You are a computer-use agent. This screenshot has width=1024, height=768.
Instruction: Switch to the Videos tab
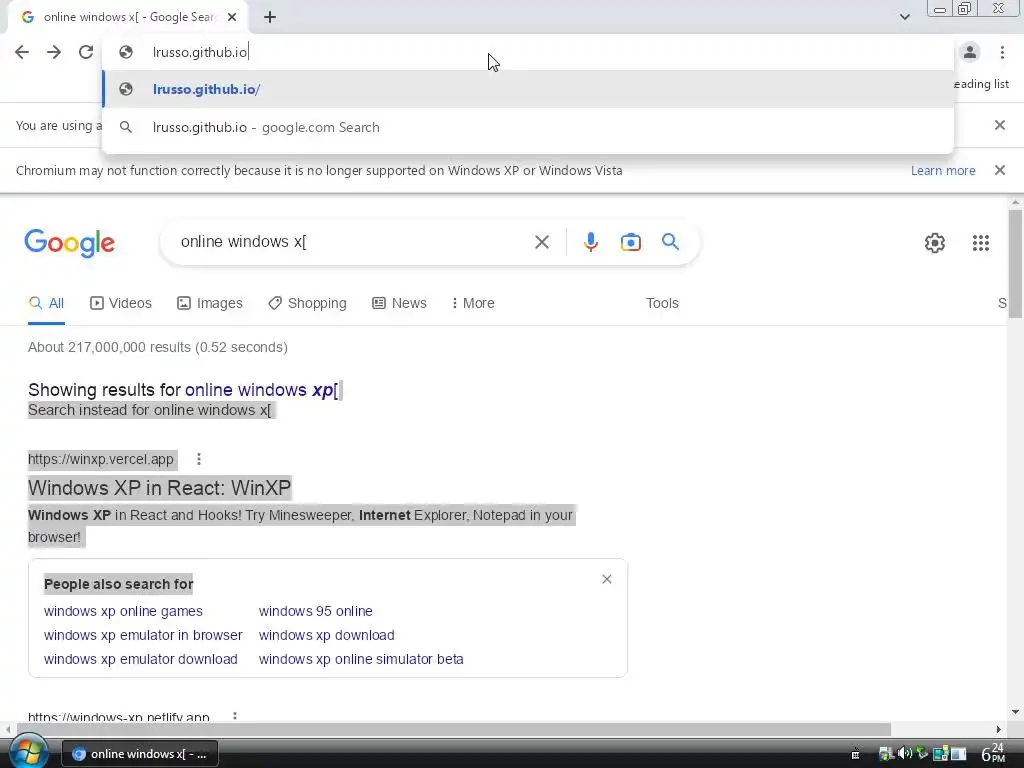121,303
